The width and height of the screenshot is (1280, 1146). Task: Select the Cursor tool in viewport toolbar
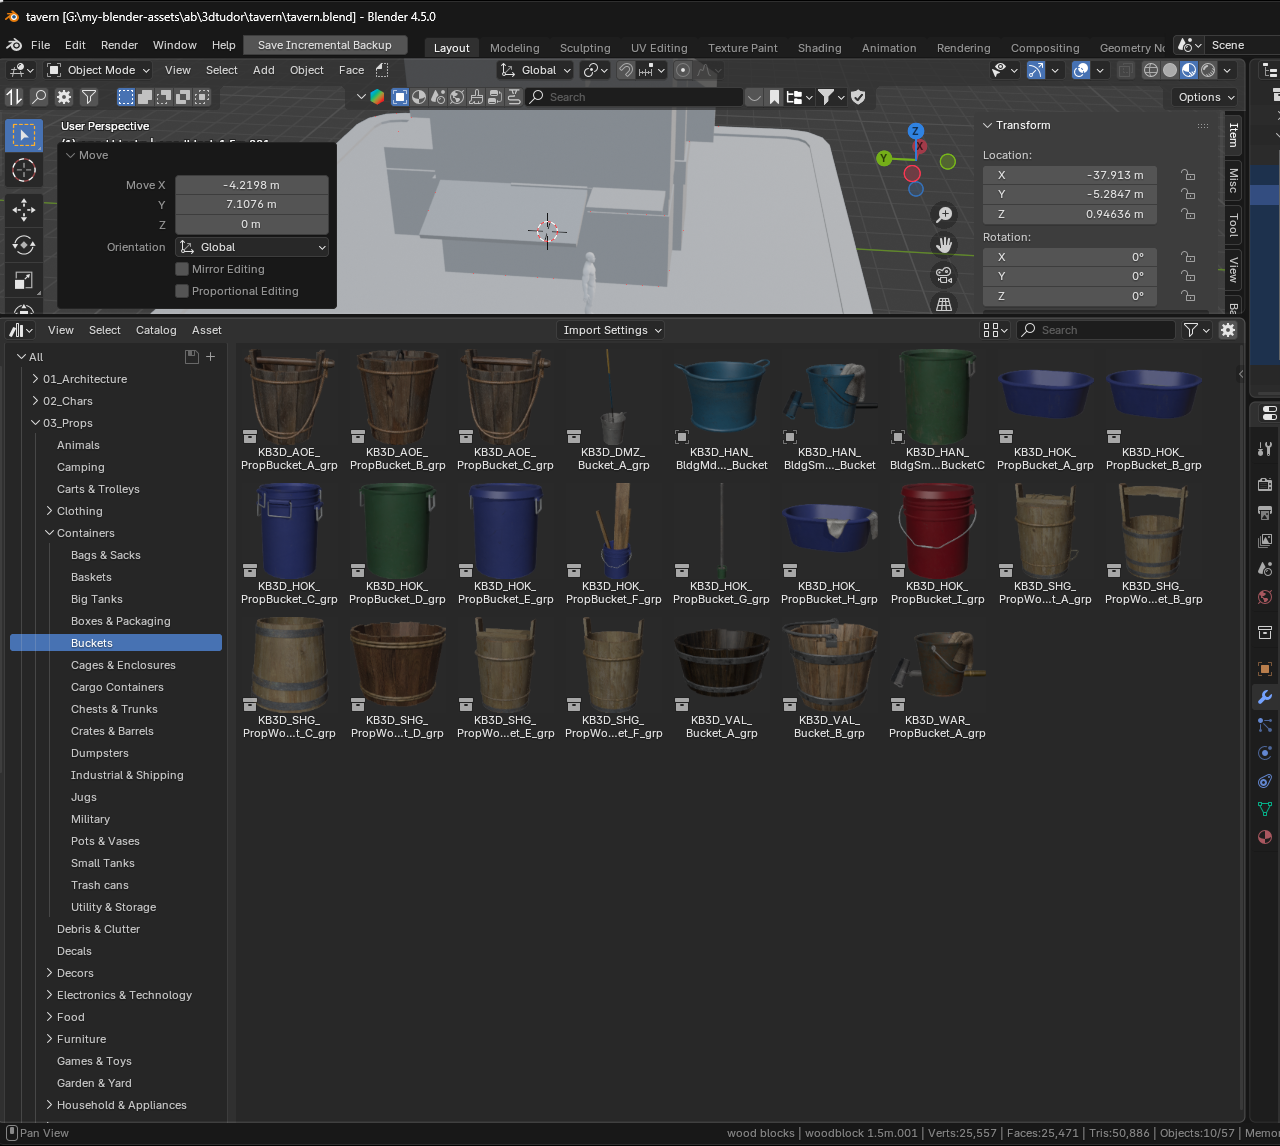coord(24,170)
